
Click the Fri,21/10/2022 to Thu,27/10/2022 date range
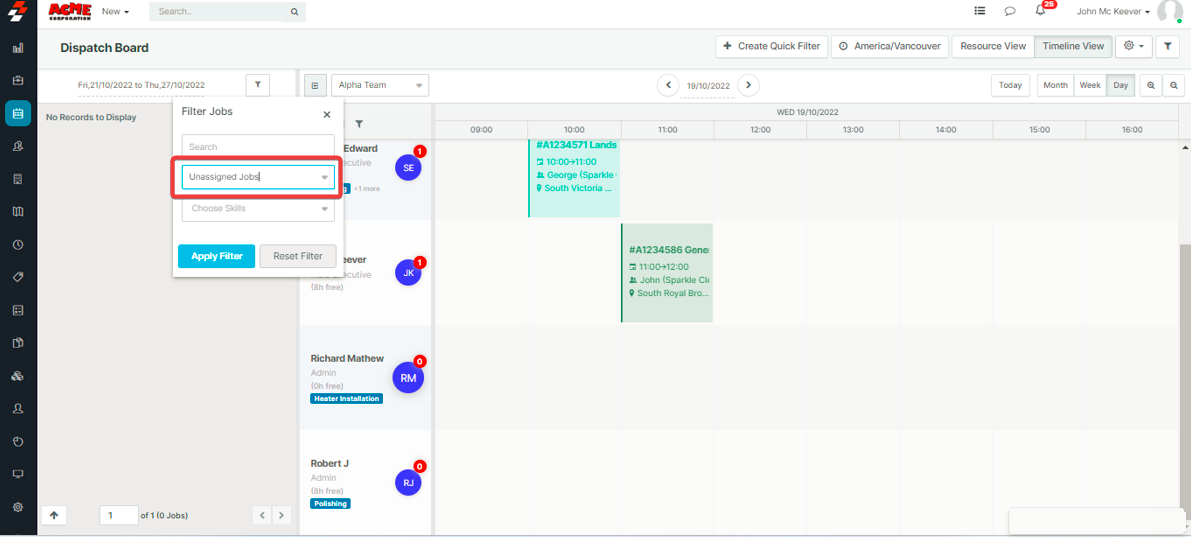(x=141, y=85)
